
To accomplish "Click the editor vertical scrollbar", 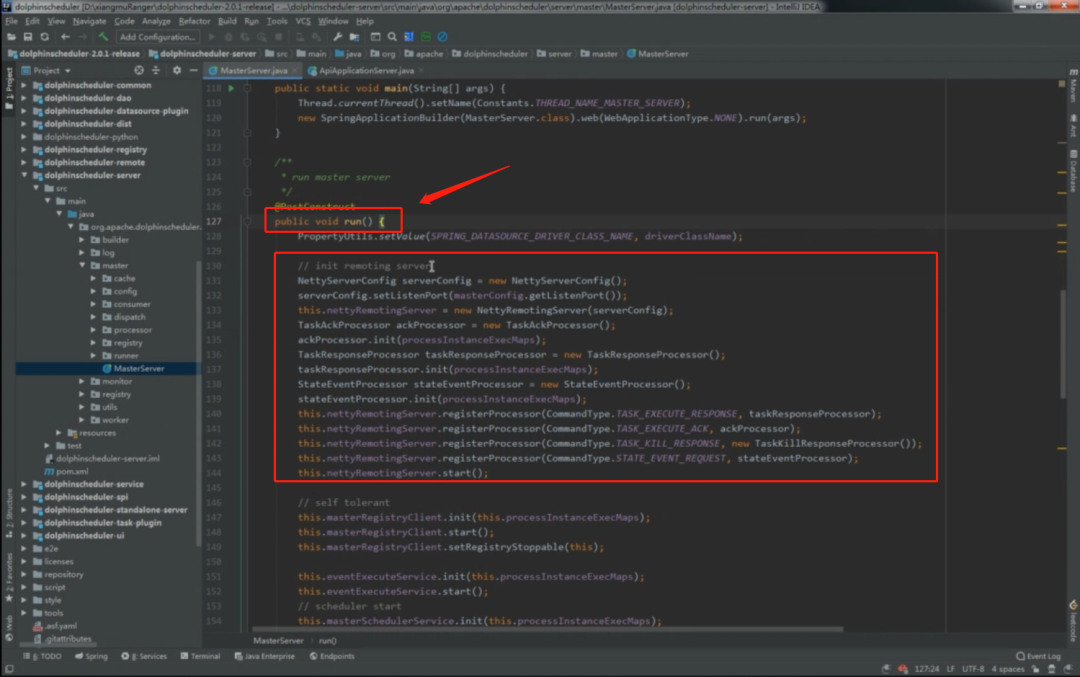I will [1063, 344].
